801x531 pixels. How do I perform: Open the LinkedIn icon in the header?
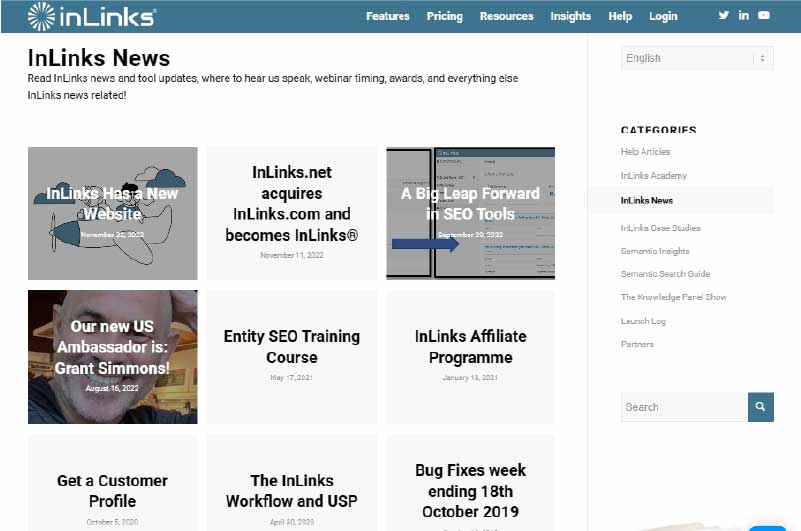[744, 15]
